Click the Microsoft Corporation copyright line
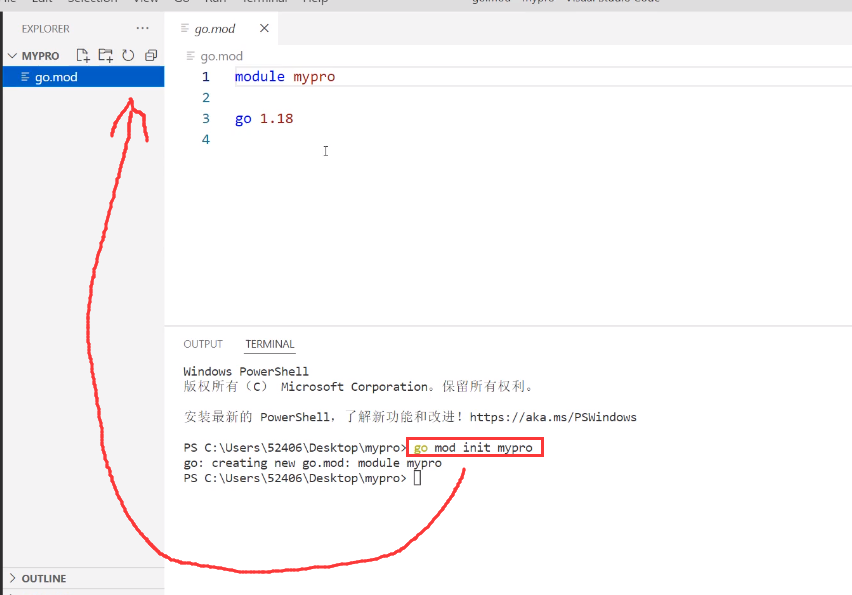The image size is (852, 595). tap(359, 387)
